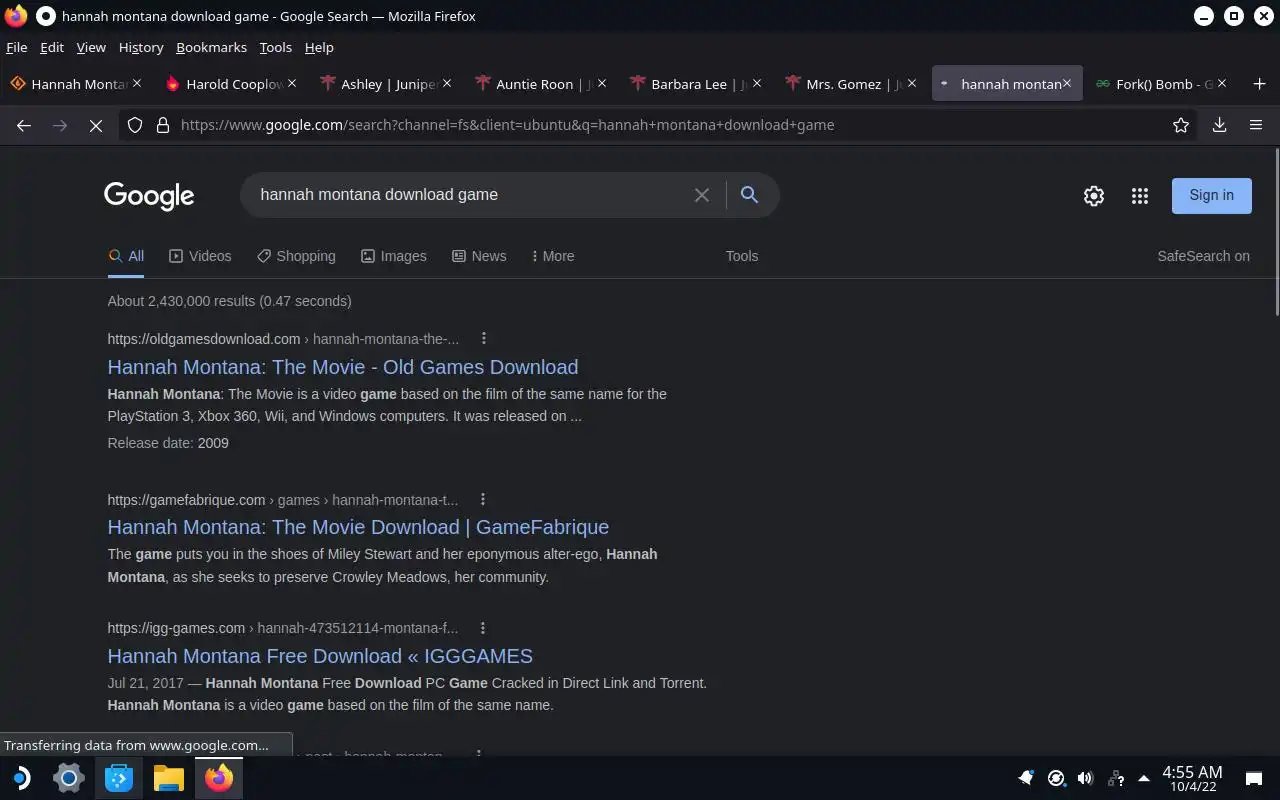The image size is (1280, 800).
Task: Open the Discover software store in taskbar
Action: [x=119, y=778]
